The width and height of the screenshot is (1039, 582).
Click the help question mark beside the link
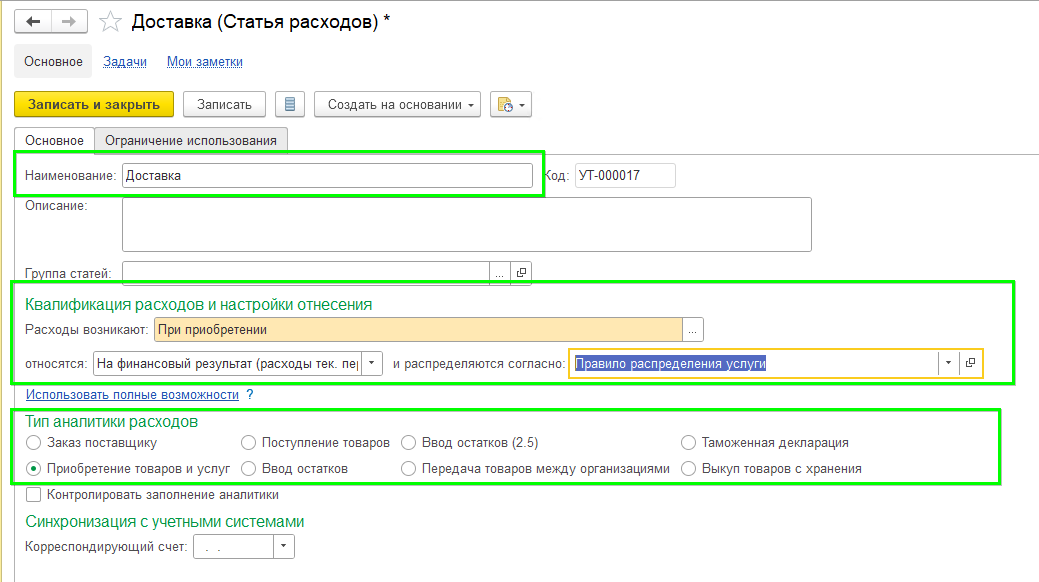pos(250,394)
